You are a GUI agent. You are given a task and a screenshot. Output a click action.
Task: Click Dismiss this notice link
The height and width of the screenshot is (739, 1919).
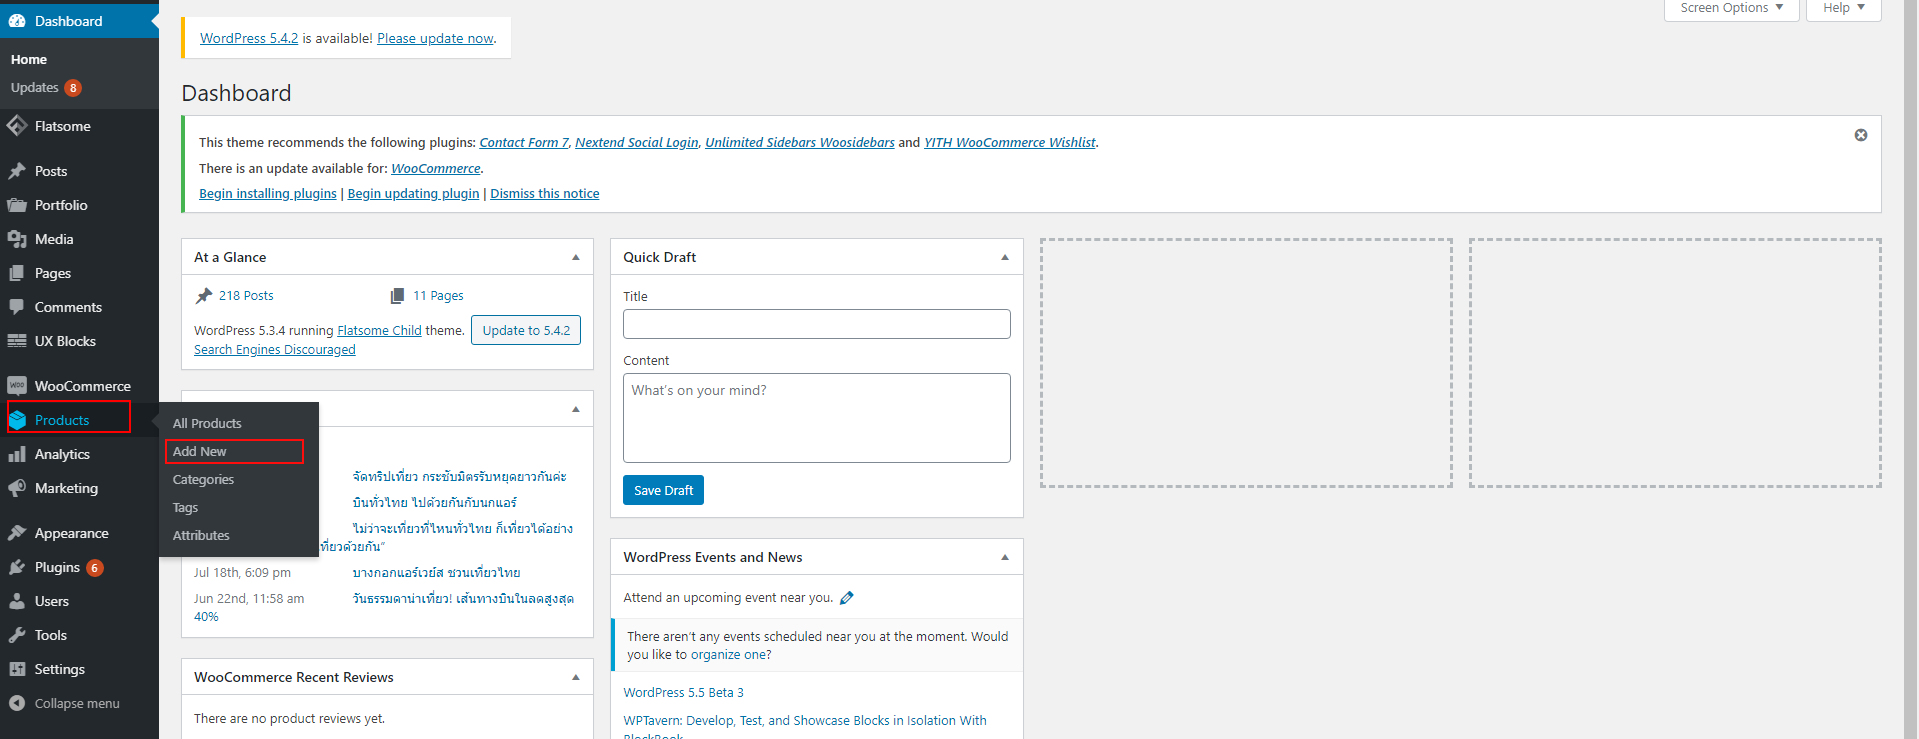coord(545,194)
